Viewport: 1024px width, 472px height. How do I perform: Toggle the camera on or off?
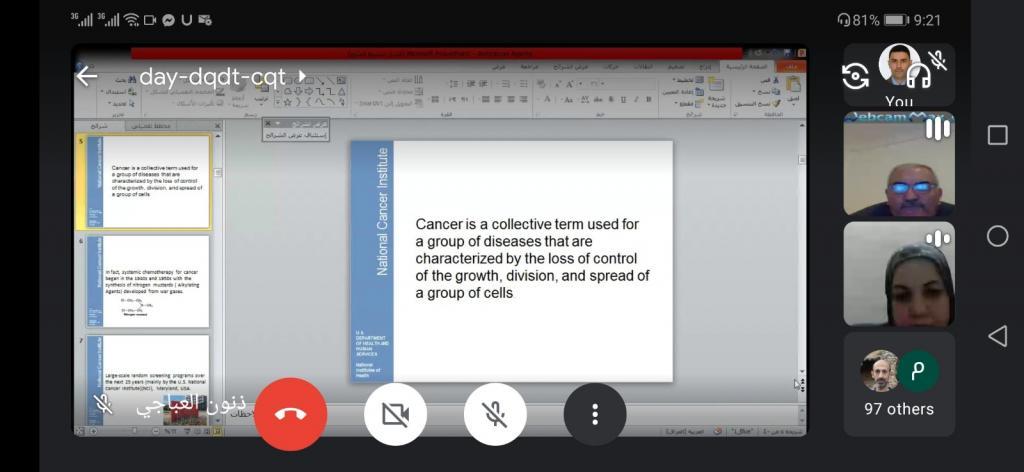pos(395,414)
